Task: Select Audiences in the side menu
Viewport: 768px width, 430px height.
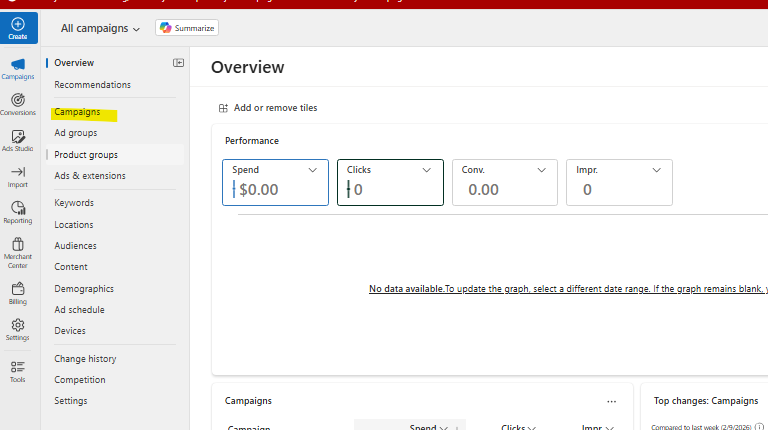Action: [75, 245]
